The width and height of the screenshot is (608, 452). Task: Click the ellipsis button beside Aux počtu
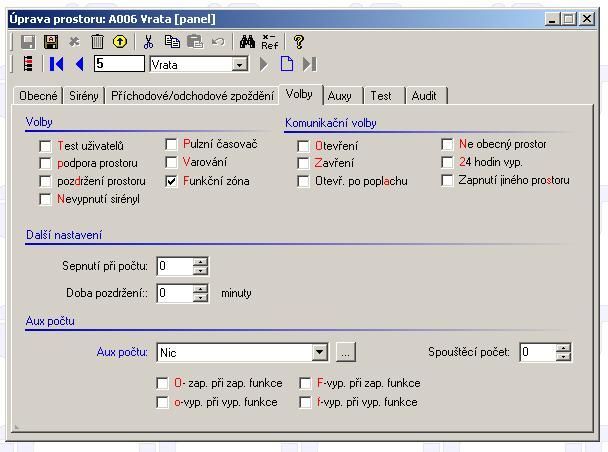tap(344, 352)
